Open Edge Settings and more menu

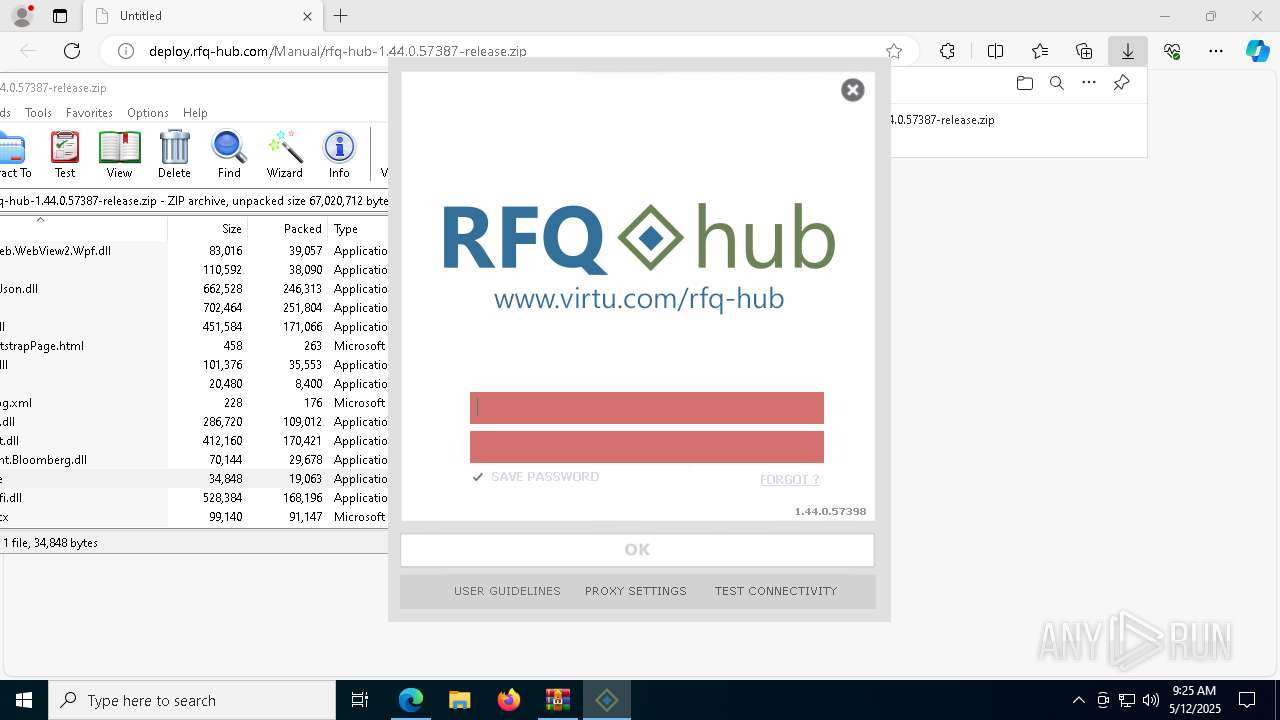1216,51
